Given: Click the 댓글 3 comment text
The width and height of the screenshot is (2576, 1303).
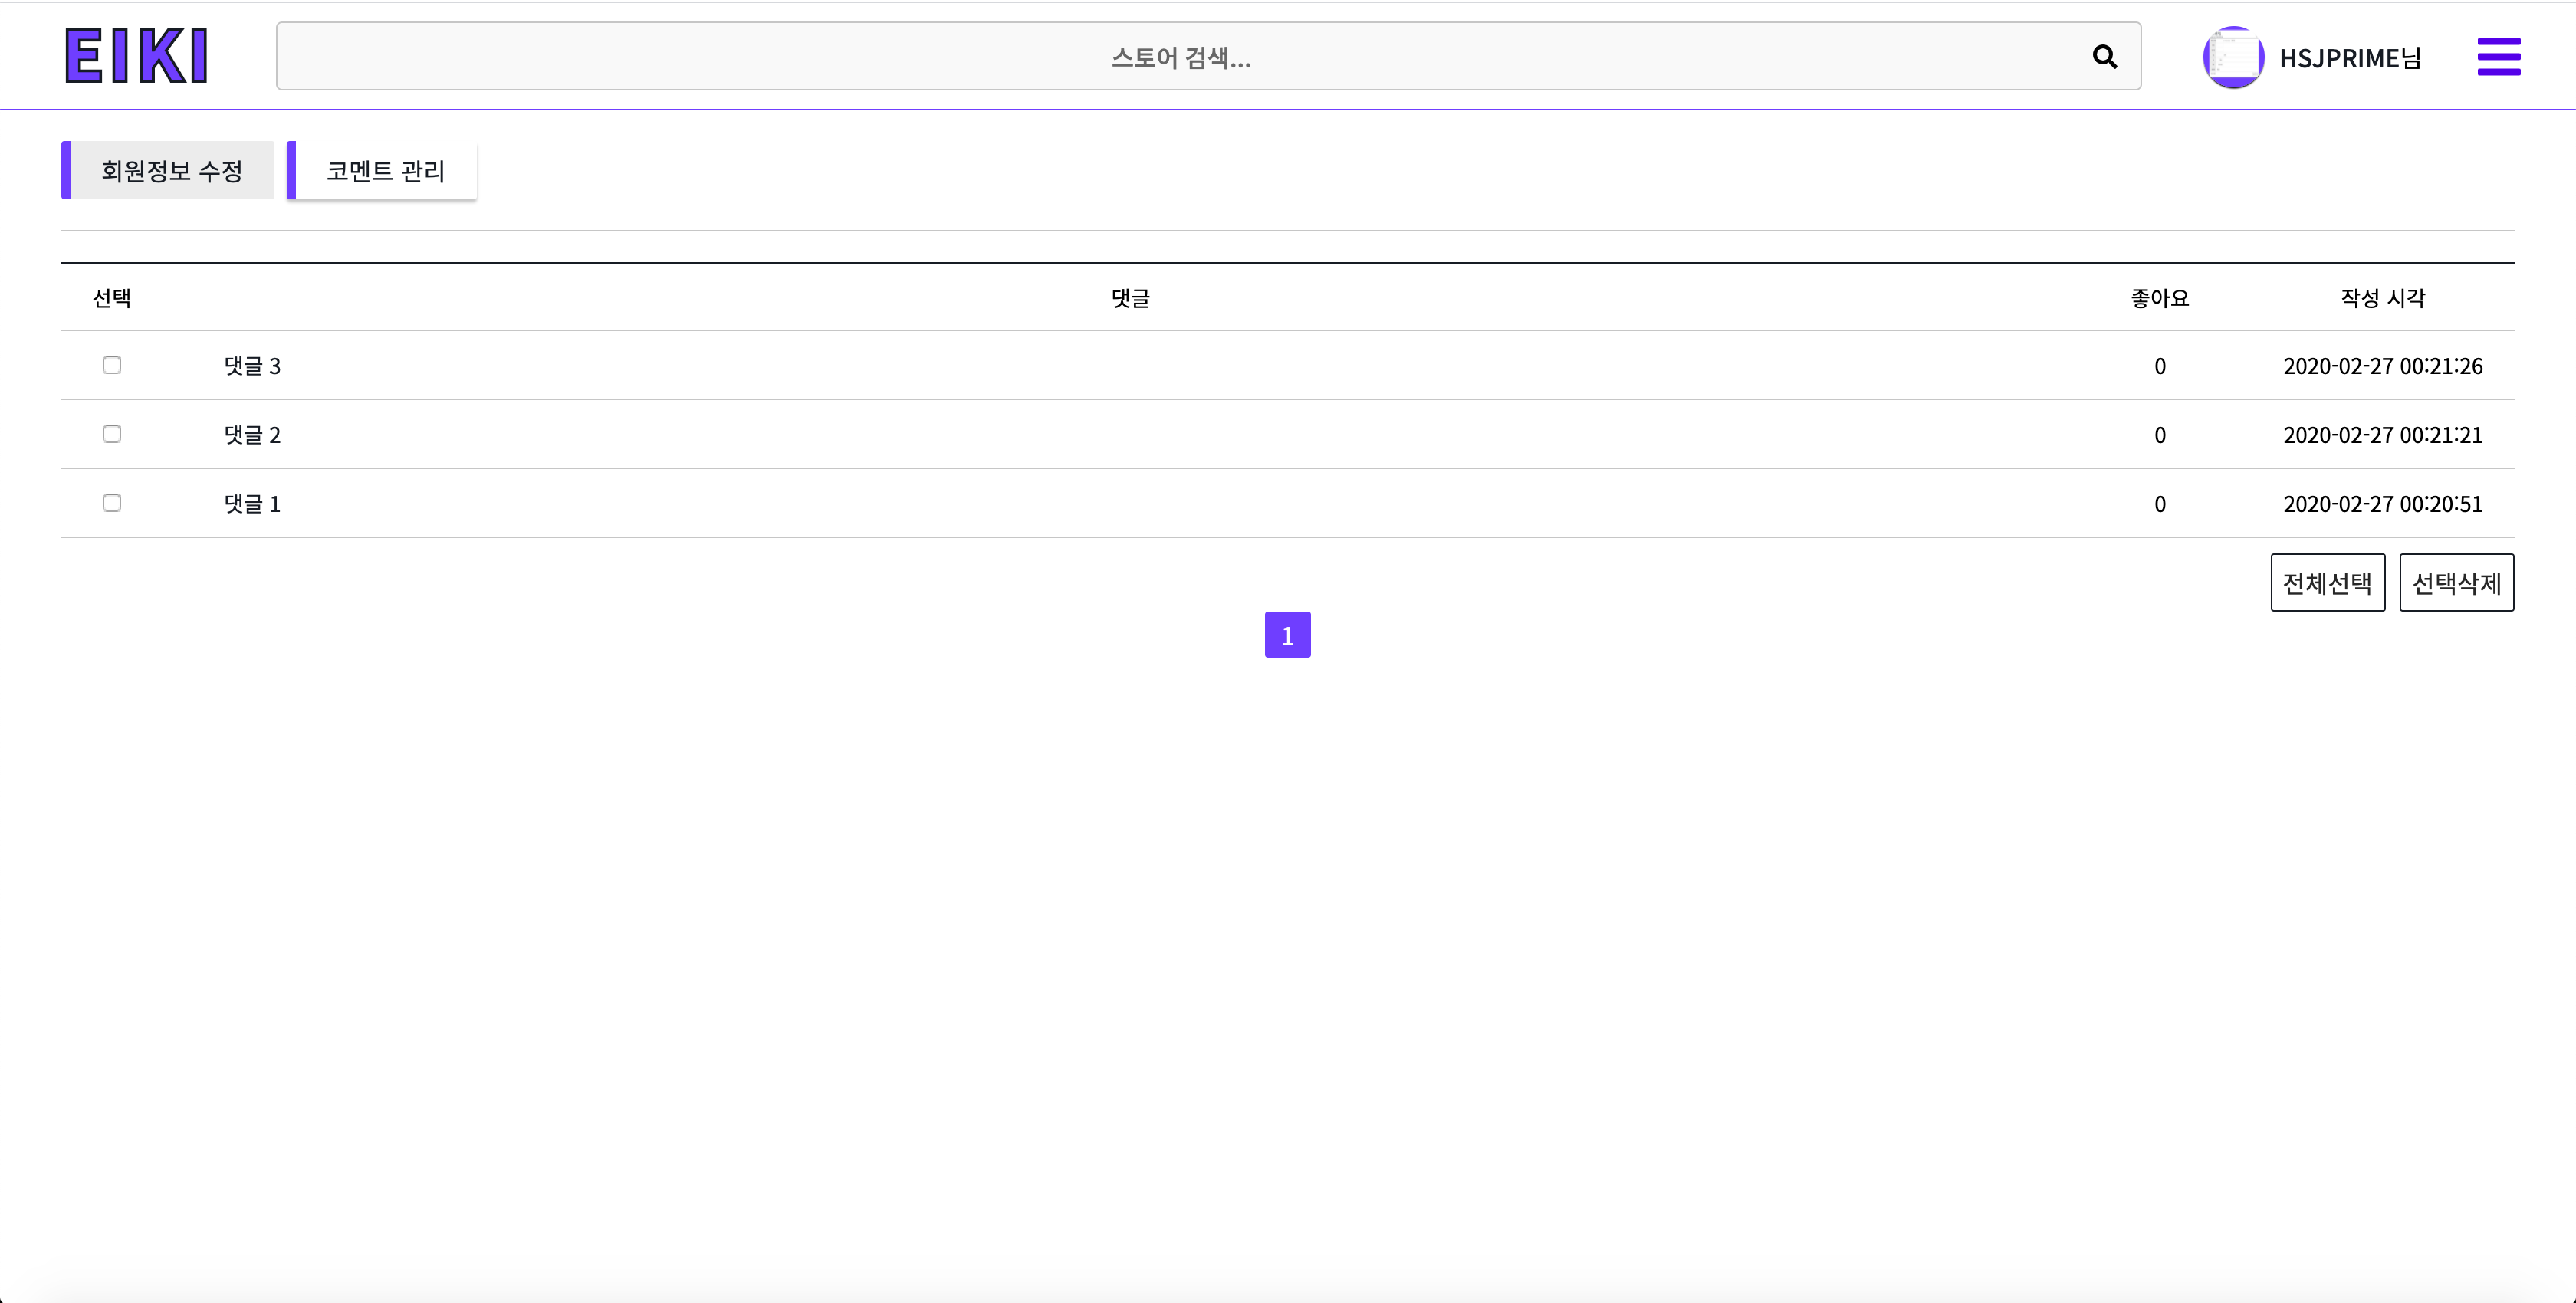Looking at the screenshot, I should tap(252, 366).
